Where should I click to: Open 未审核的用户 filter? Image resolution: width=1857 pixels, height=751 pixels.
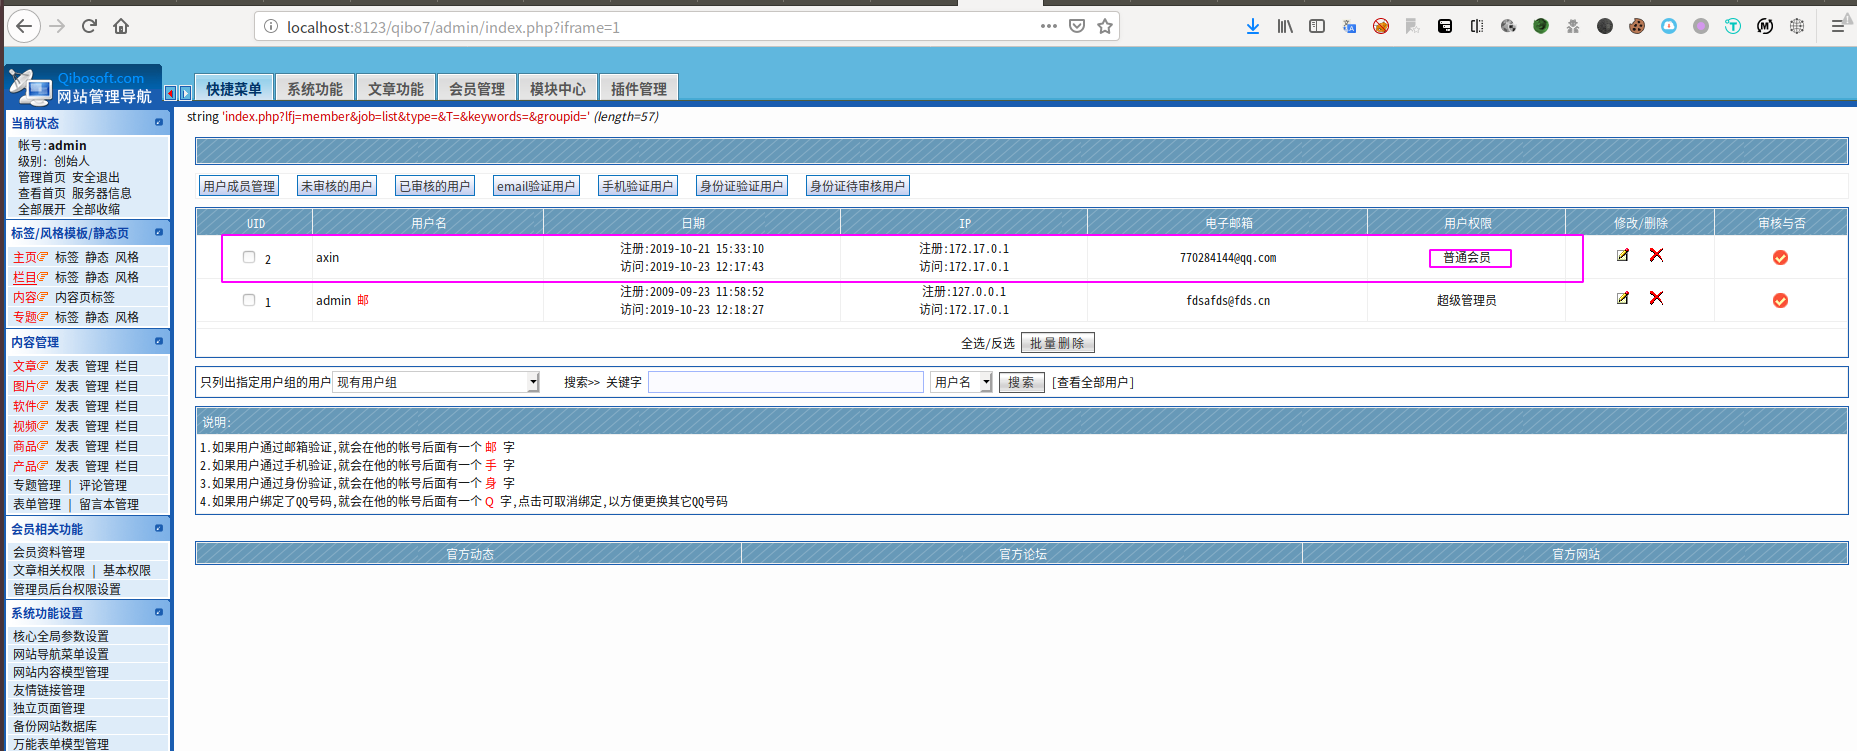[x=337, y=186]
